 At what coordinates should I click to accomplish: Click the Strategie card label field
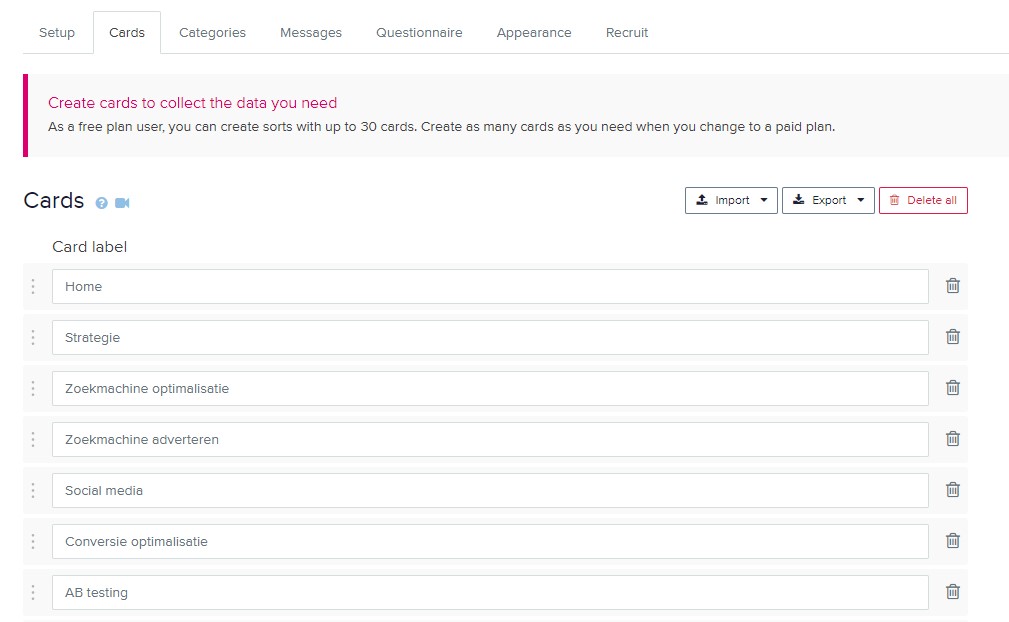click(490, 338)
